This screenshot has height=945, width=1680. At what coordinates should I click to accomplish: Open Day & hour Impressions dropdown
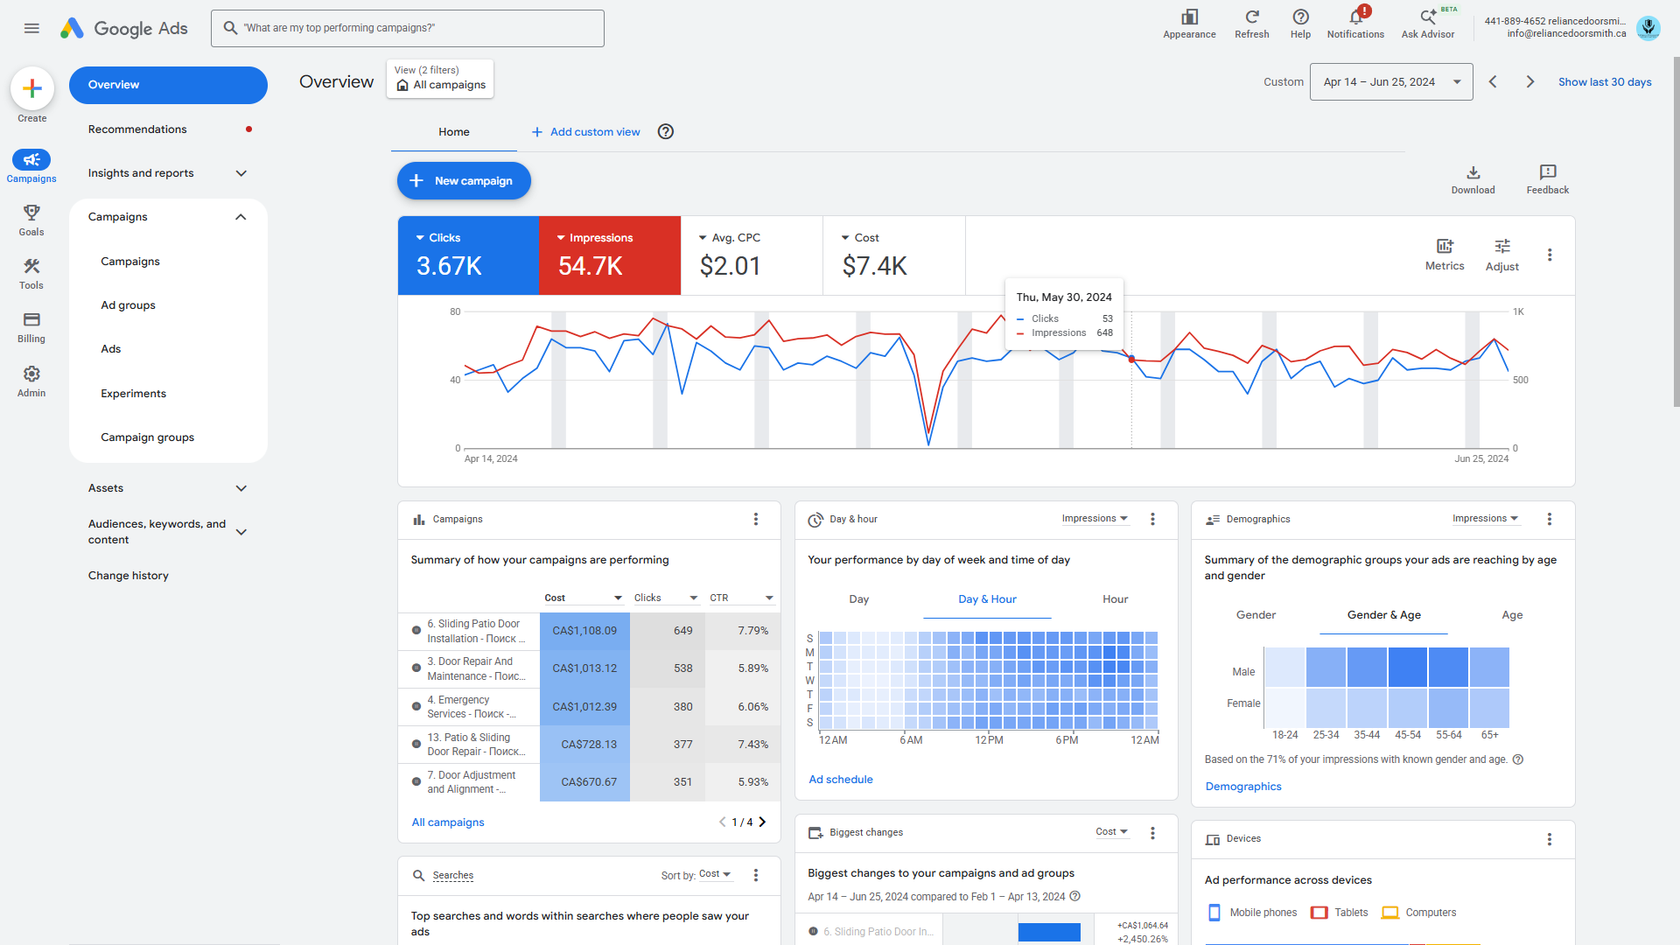(1095, 519)
